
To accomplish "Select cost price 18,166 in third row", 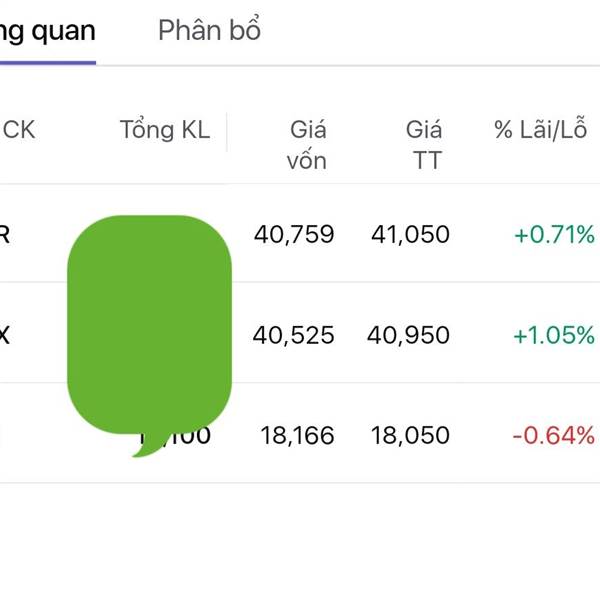I will pos(297,435).
